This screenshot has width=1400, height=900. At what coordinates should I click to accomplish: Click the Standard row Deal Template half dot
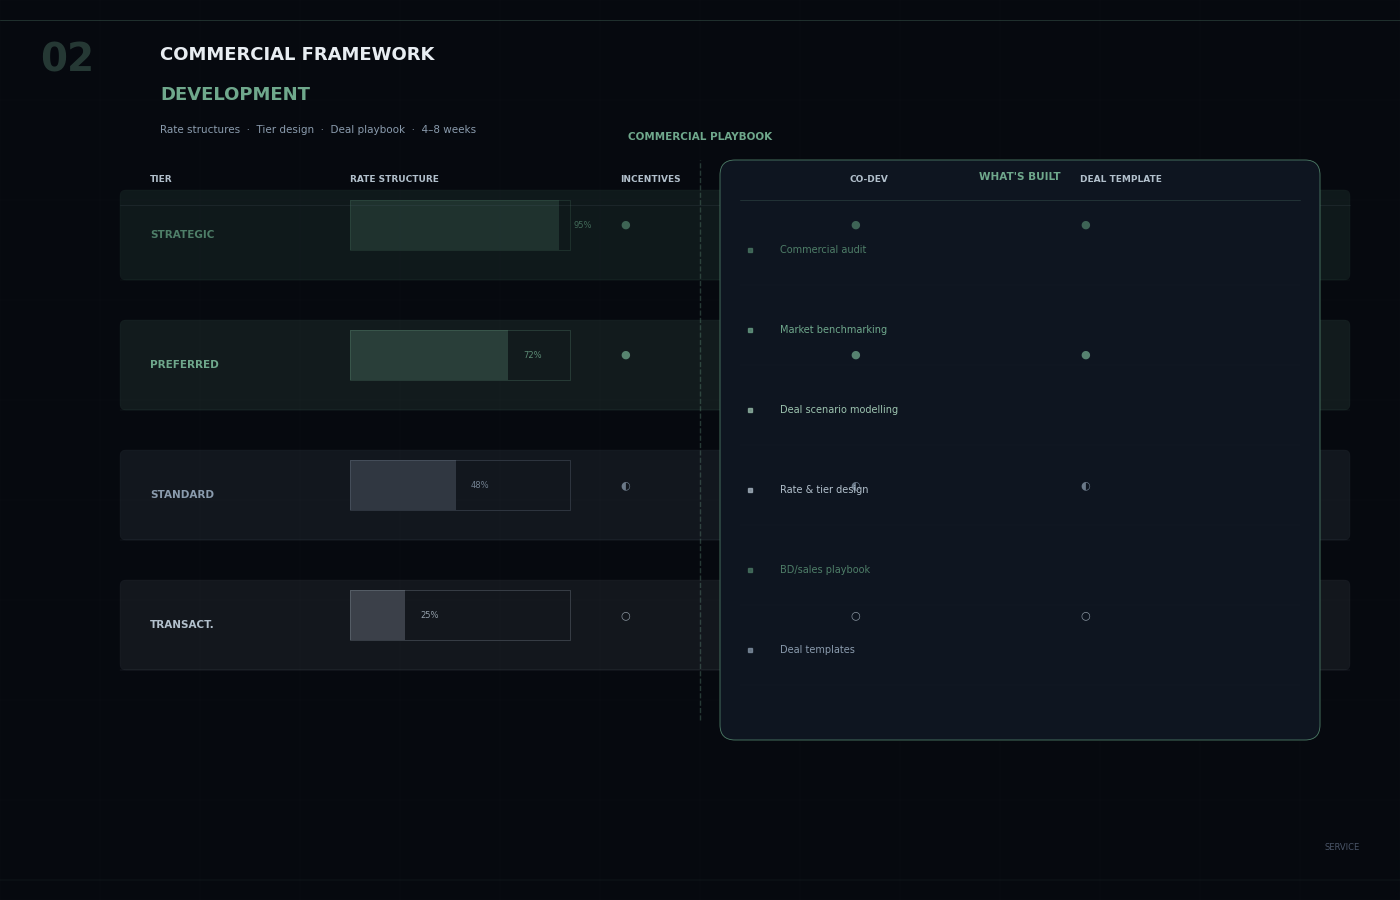tap(1086, 486)
